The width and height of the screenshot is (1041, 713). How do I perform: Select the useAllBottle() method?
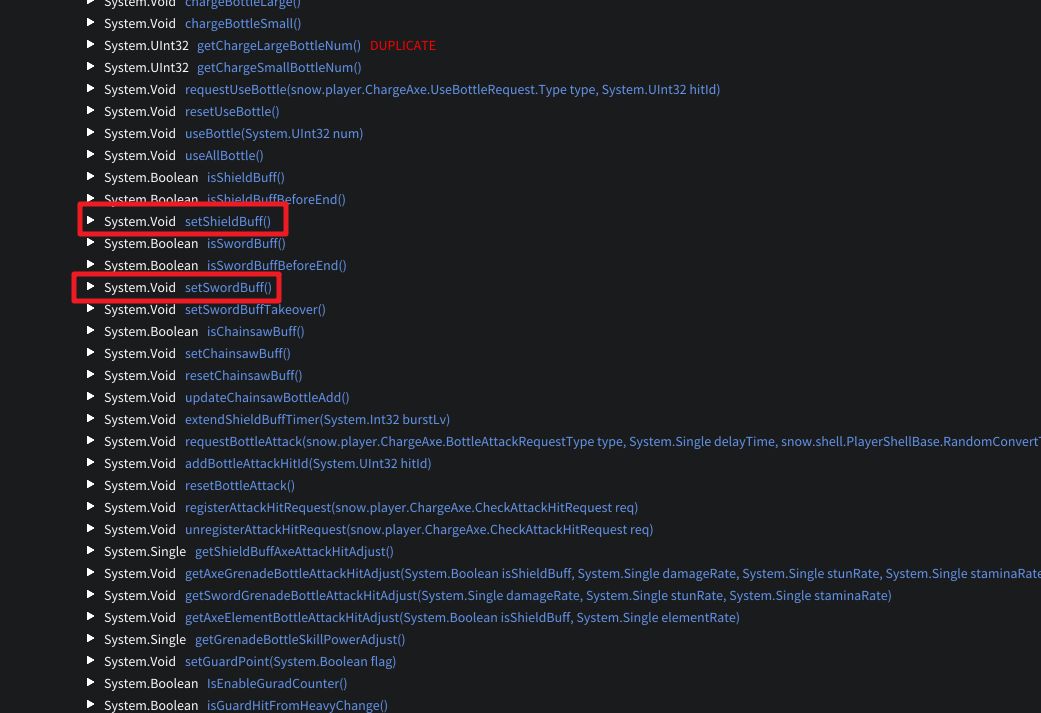click(x=224, y=155)
